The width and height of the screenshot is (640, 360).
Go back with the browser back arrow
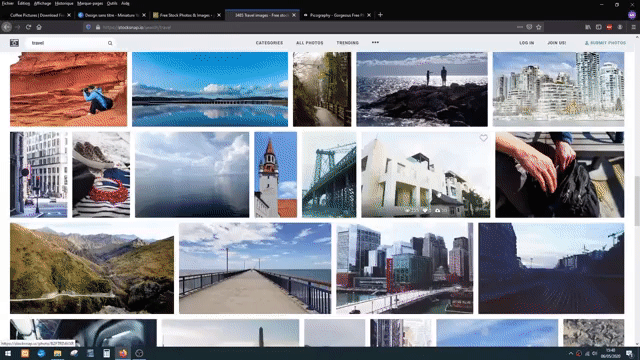(7, 27)
